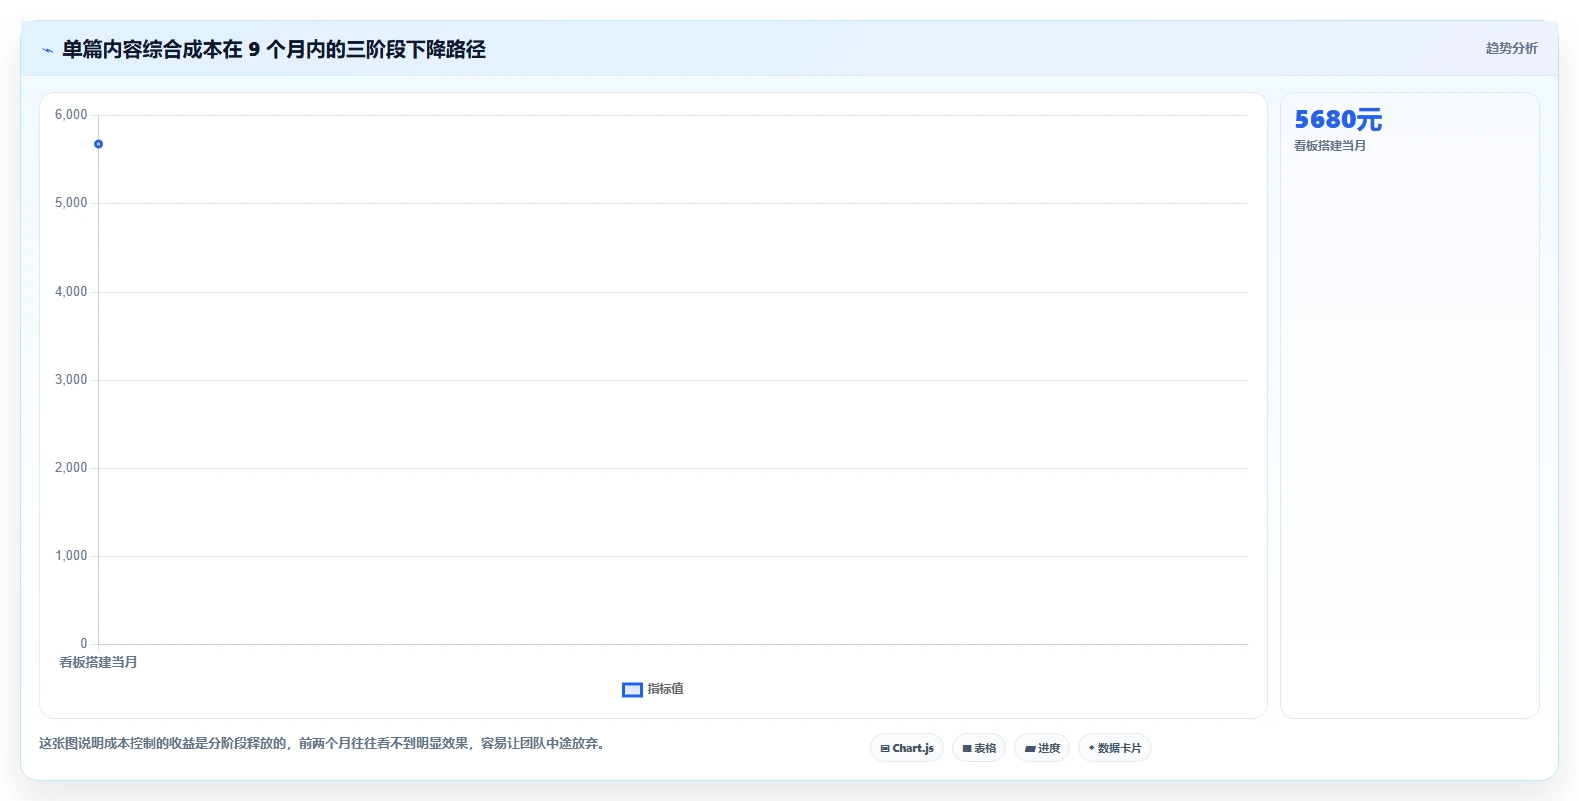Click the 3,000 y-axis tick label
Image resolution: width=1579 pixels, height=801 pixels.
tap(71, 380)
